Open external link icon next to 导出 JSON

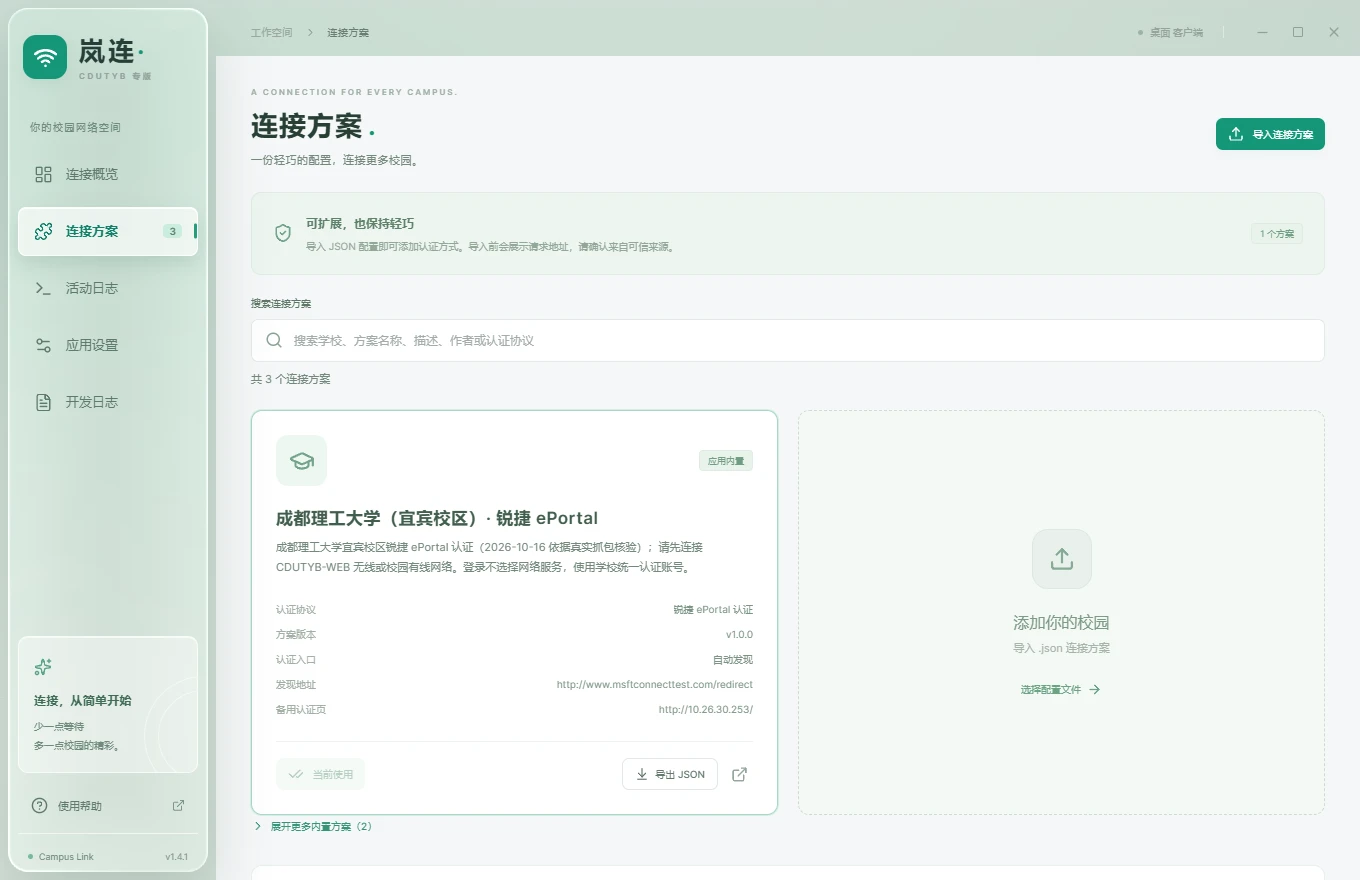point(740,775)
